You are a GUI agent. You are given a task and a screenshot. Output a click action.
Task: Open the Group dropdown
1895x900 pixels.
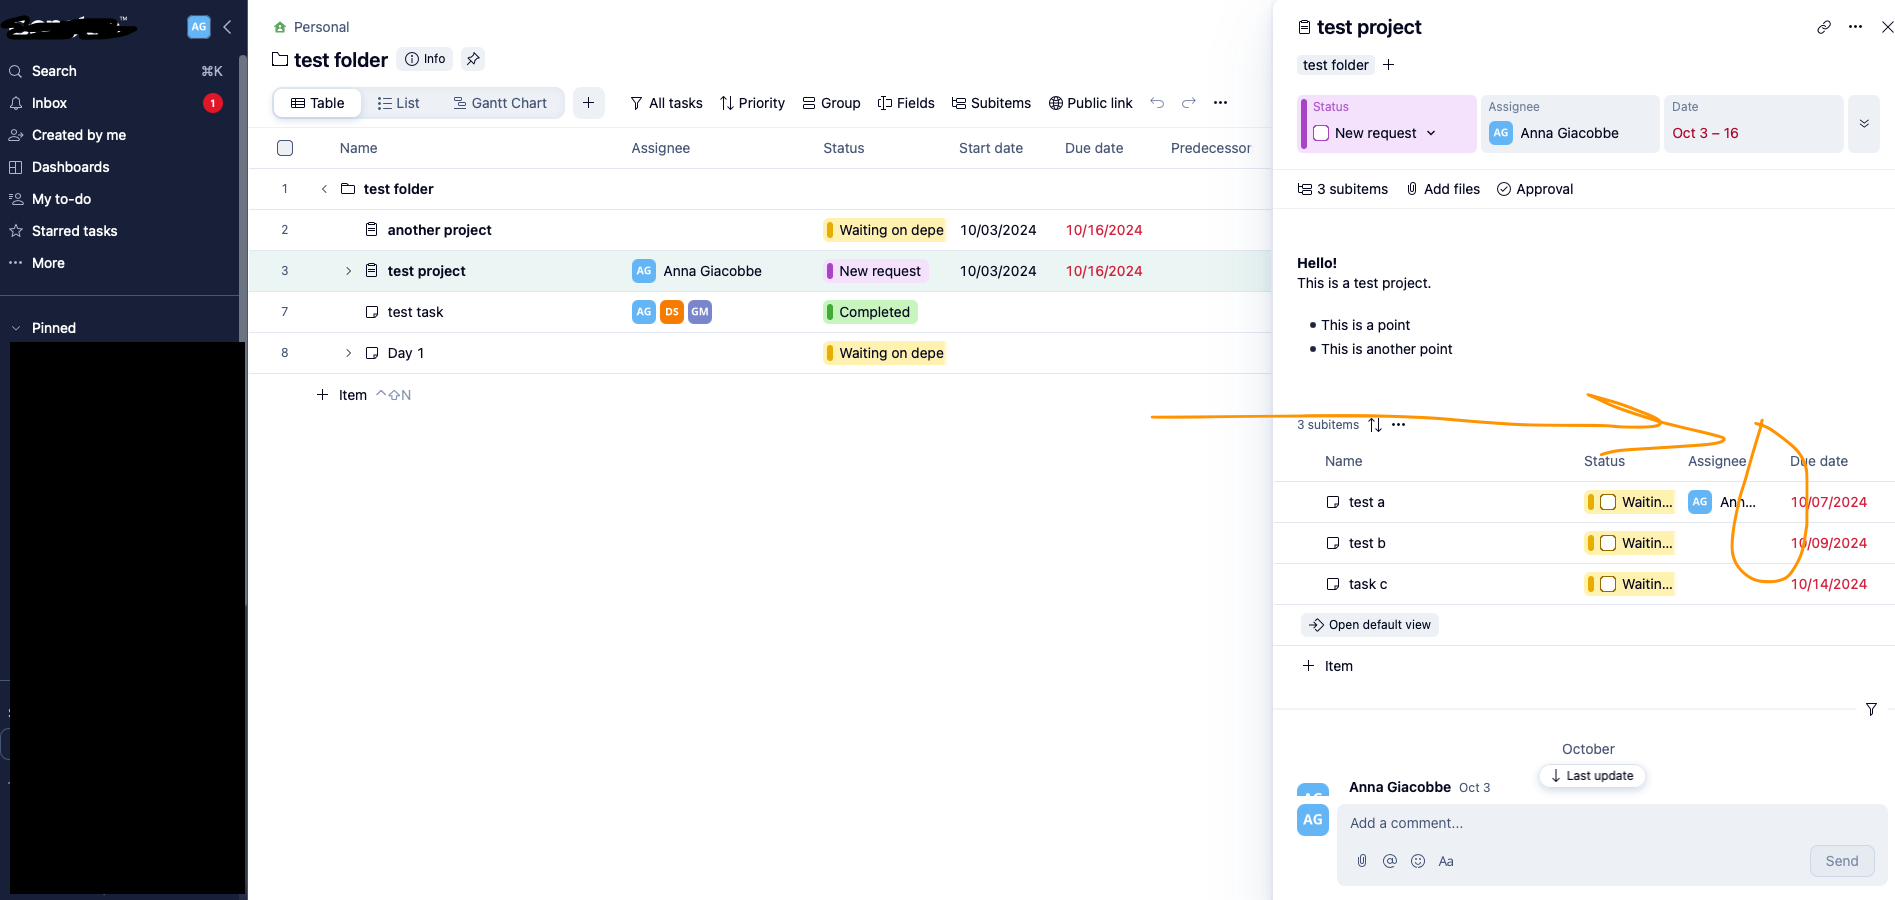pyautogui.click(x=831, y=103)
